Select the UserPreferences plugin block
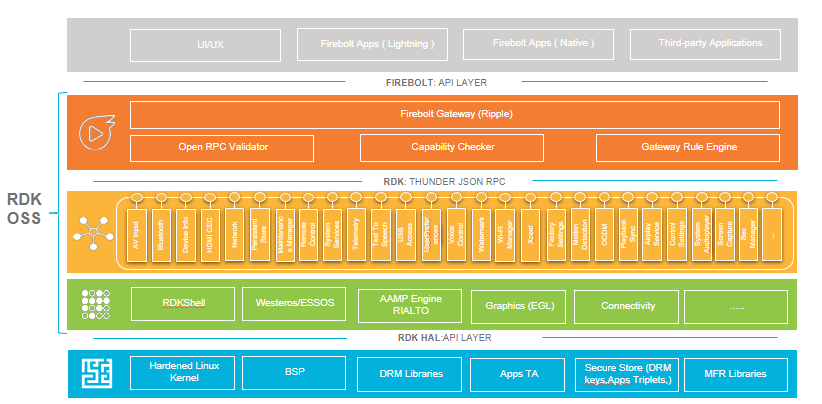 (431, 235)
